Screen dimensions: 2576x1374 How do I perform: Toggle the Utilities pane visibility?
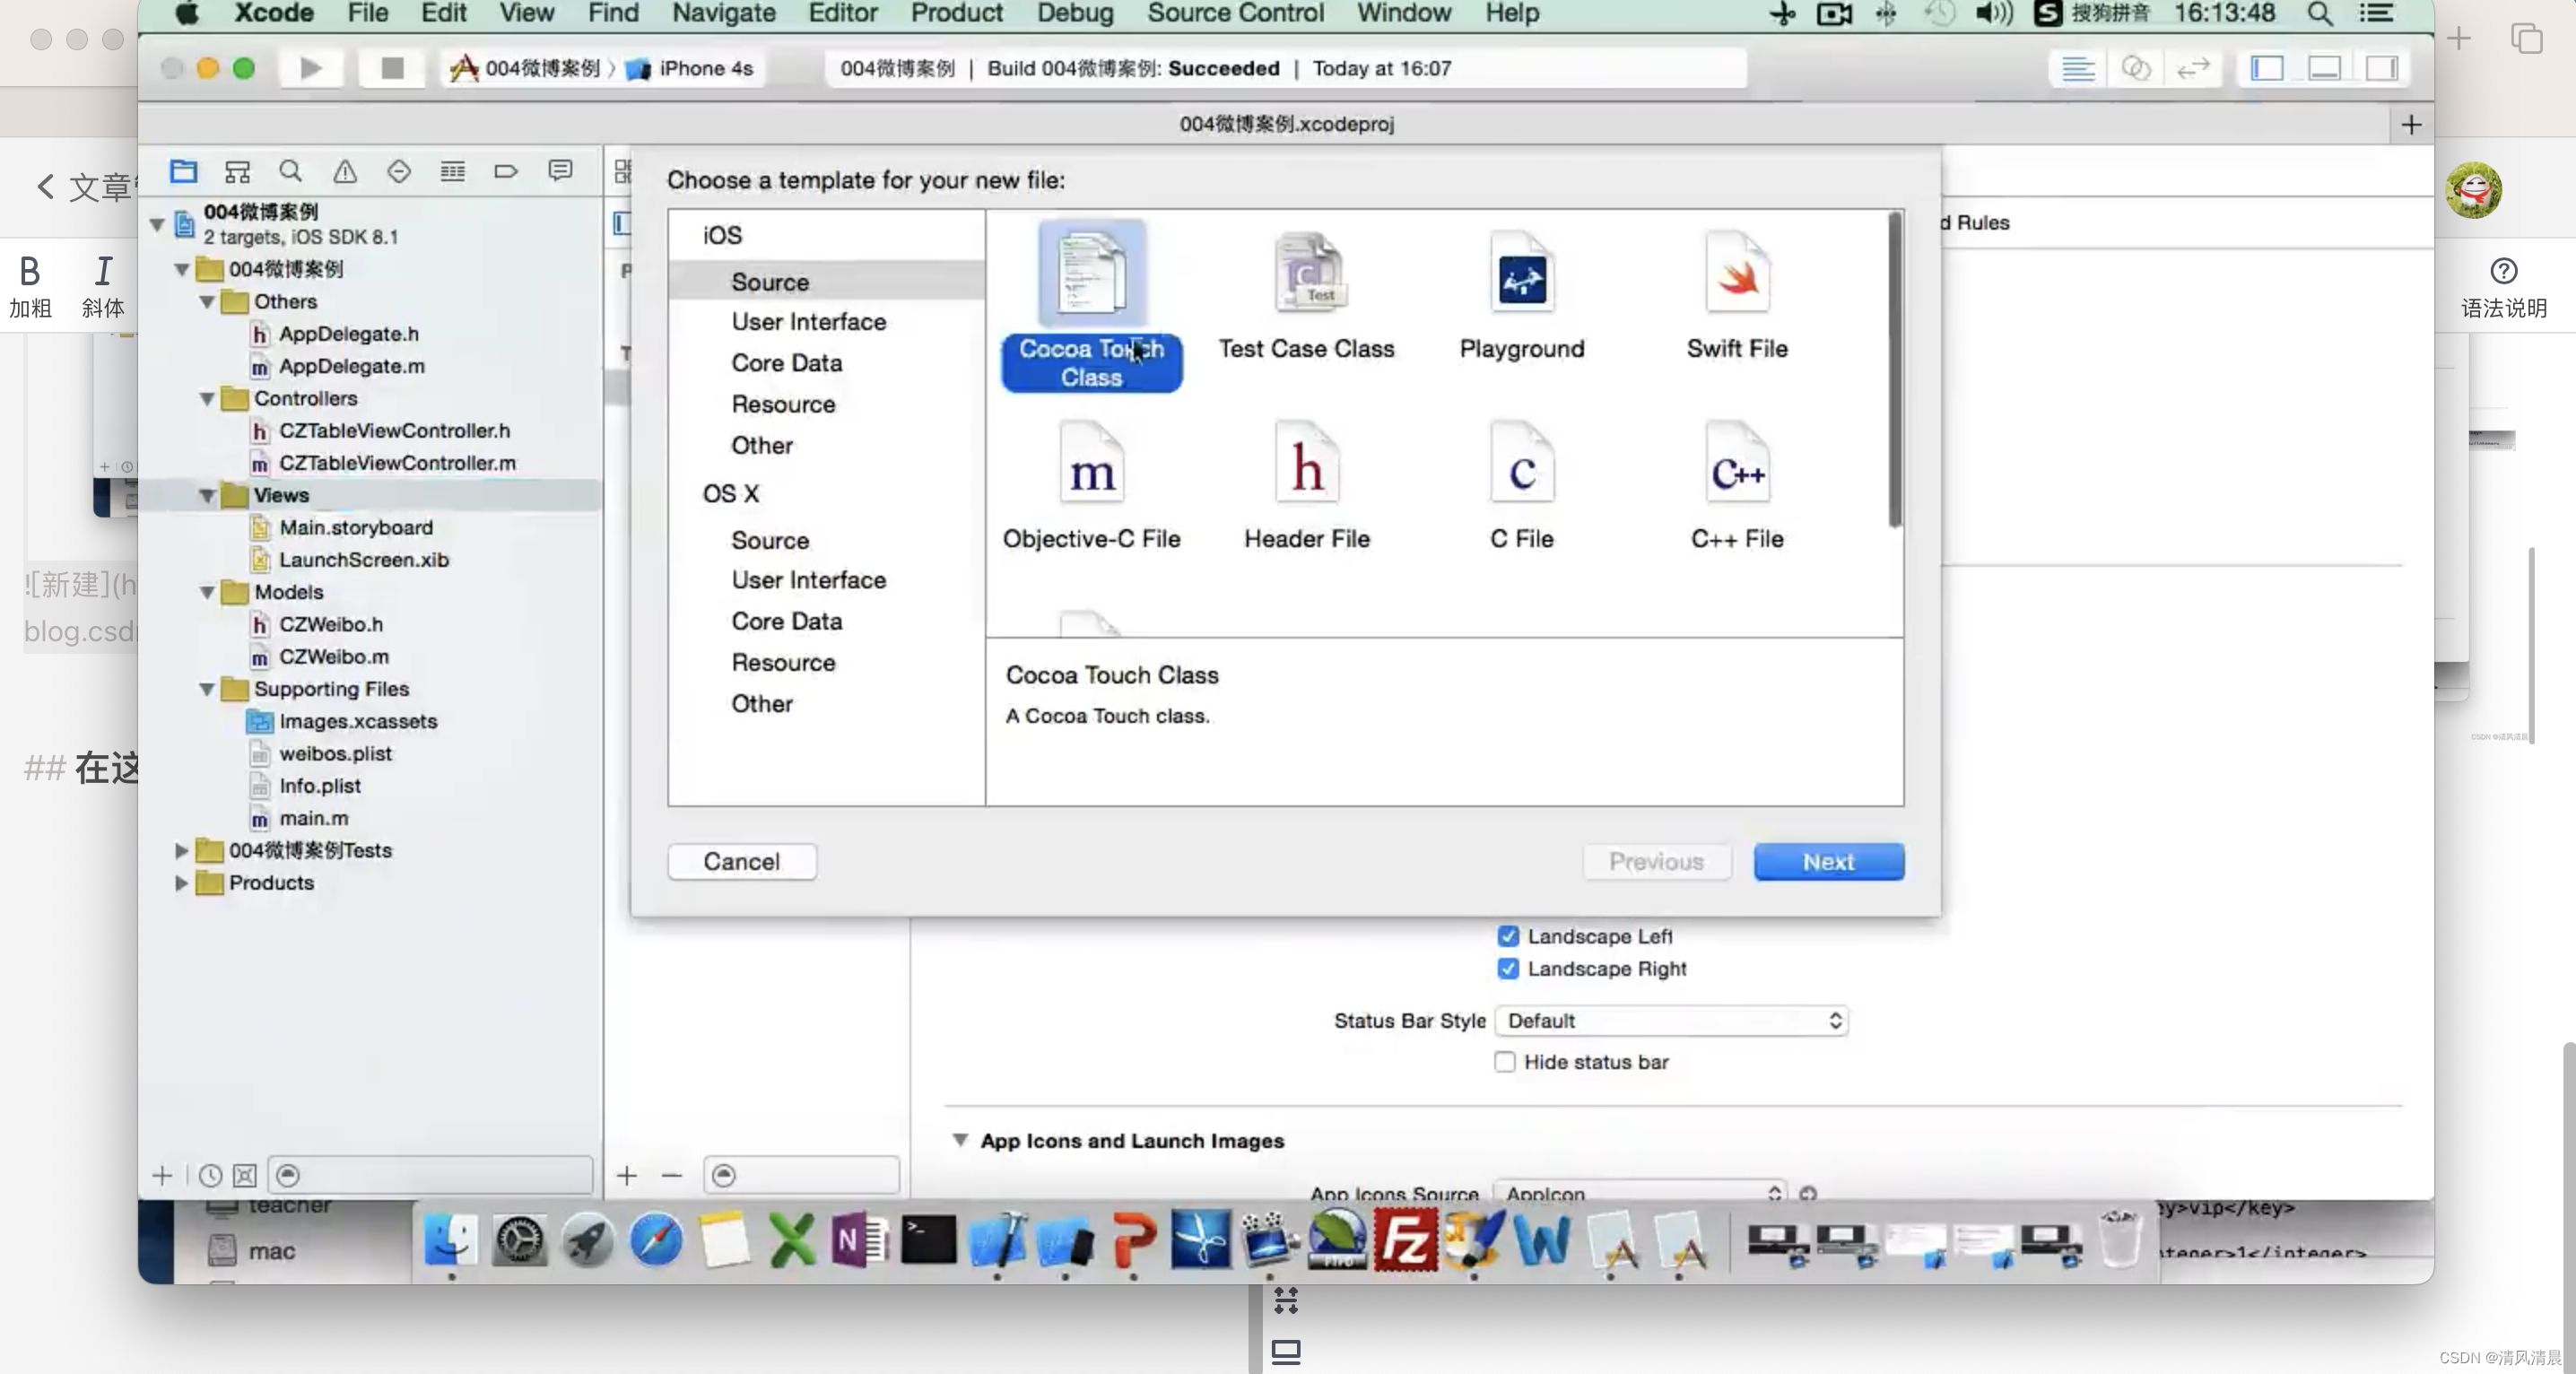point(2382,68)
